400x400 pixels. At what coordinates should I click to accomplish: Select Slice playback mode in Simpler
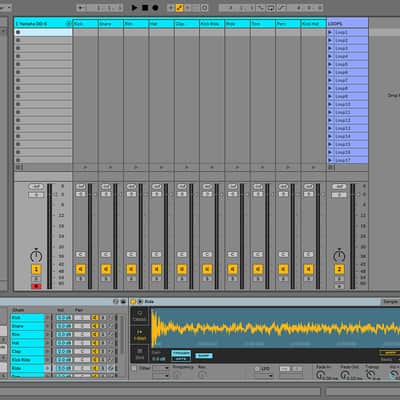coord(140,354)
